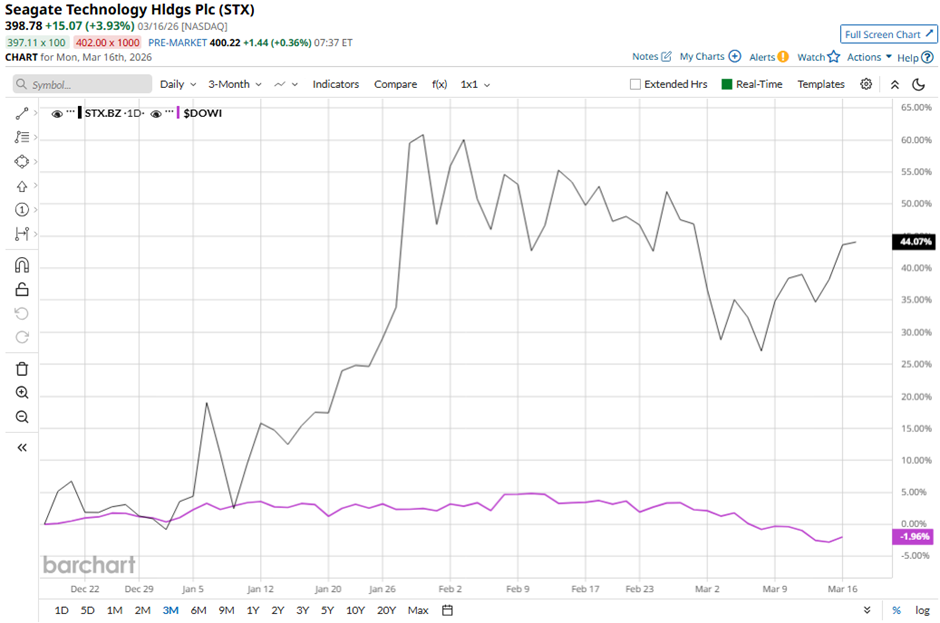Open the Indicators menu
Screen dimensions: 940x623
pos(335,85)
